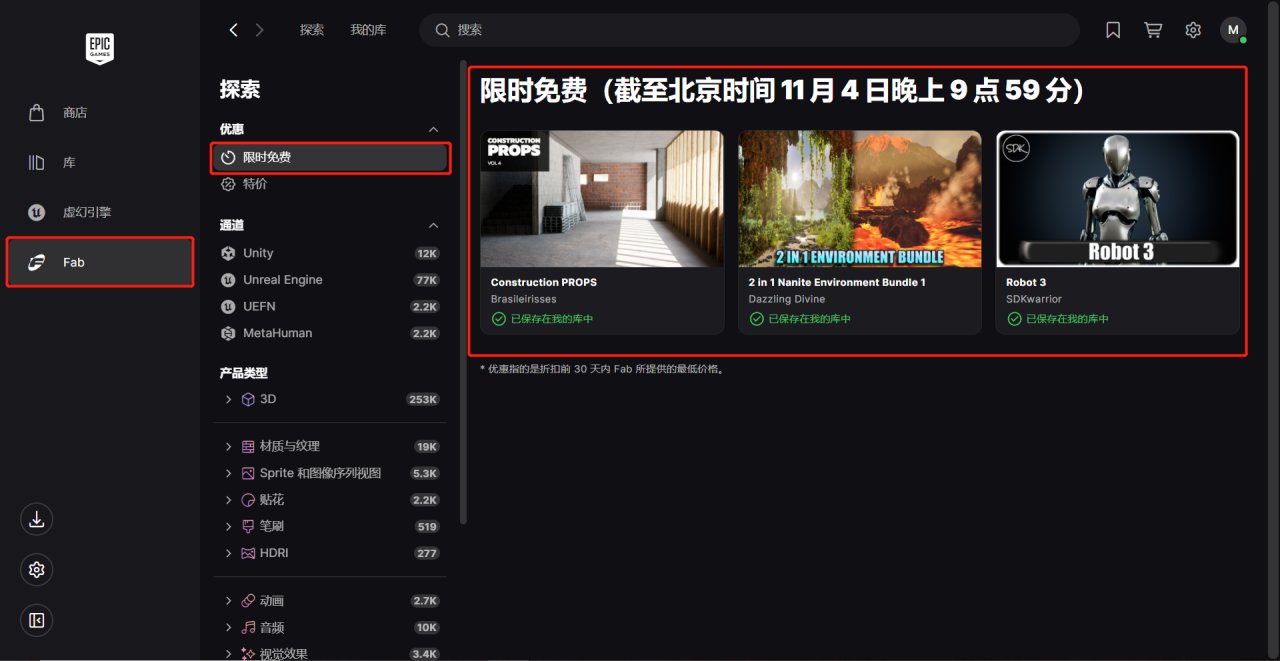
Task: Select the Unity channel
Action: 331,253
